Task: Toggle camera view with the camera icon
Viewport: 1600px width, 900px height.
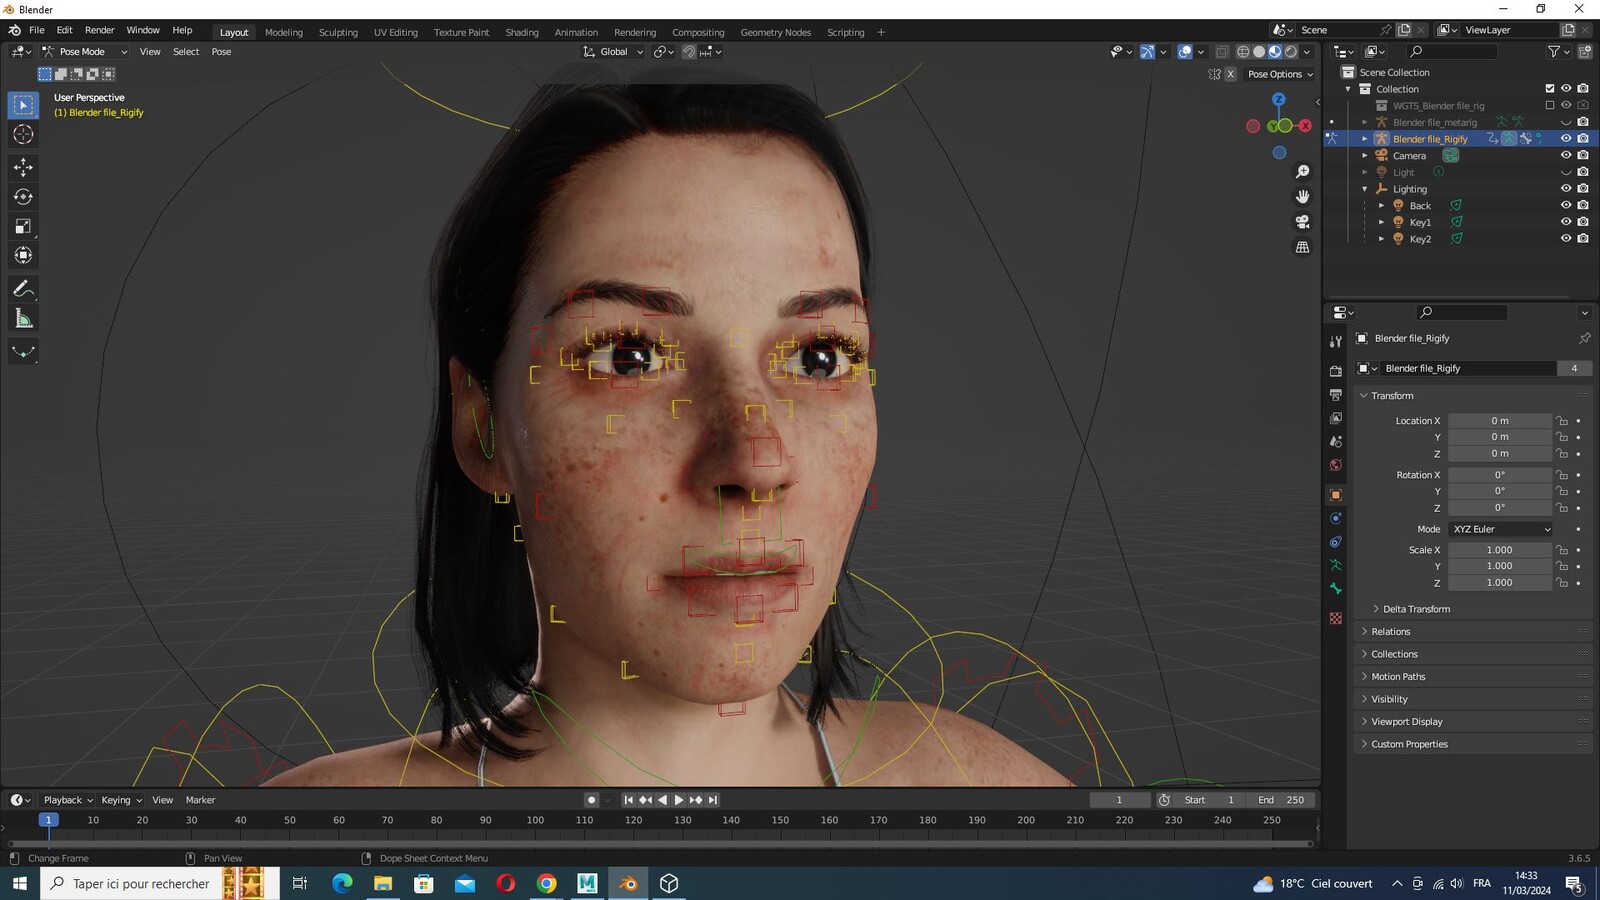Action: coord(1302,222)
